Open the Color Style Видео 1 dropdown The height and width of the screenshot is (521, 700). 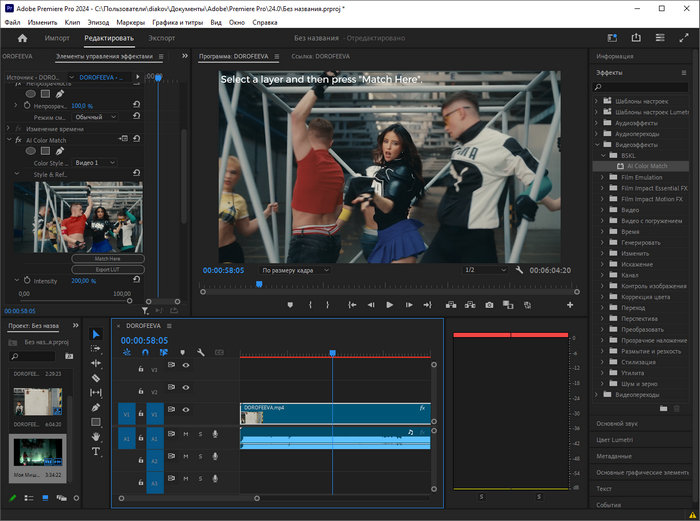(x=95, y=163)
